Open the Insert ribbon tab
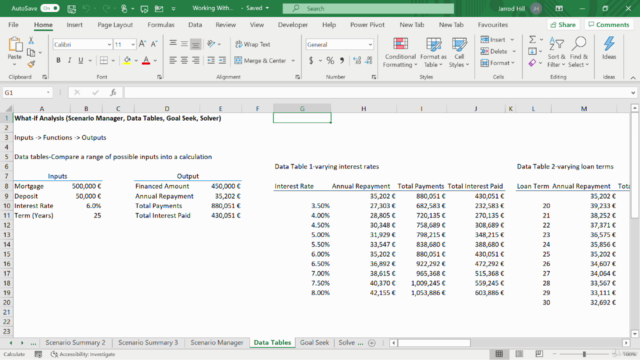Screen dimensions: 640x360 [x=74, y=25]
